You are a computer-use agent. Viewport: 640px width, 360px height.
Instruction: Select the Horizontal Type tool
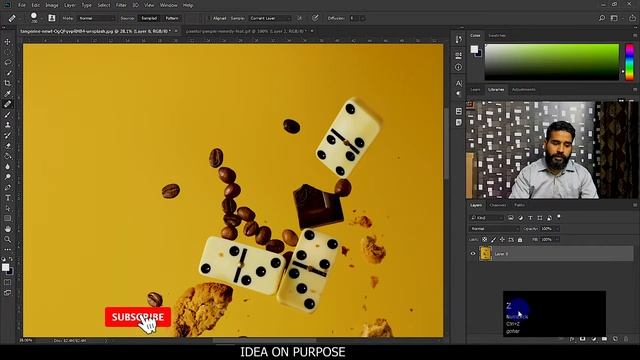pyautogui.click(x=7, y=198)
